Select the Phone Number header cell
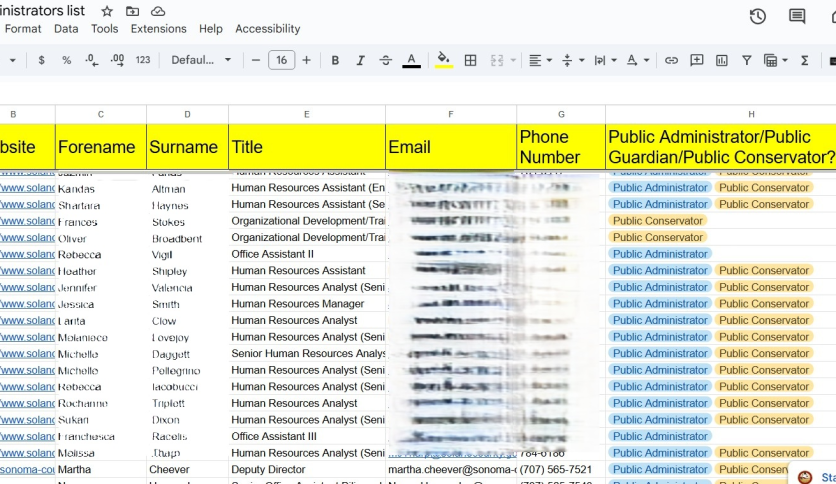This screenshot has height=484, width=836. (561, 147)
